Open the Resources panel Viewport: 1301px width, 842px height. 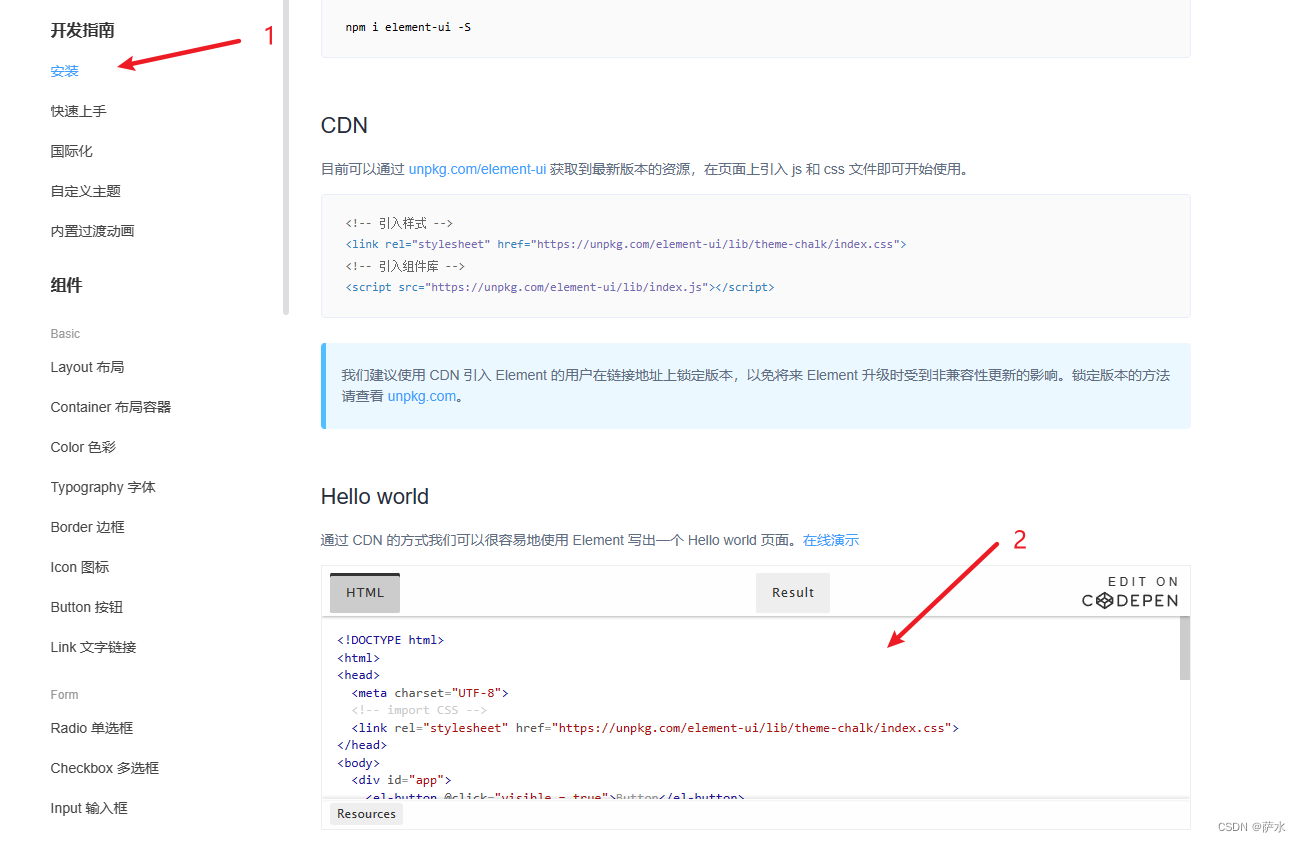click(366, 813)
